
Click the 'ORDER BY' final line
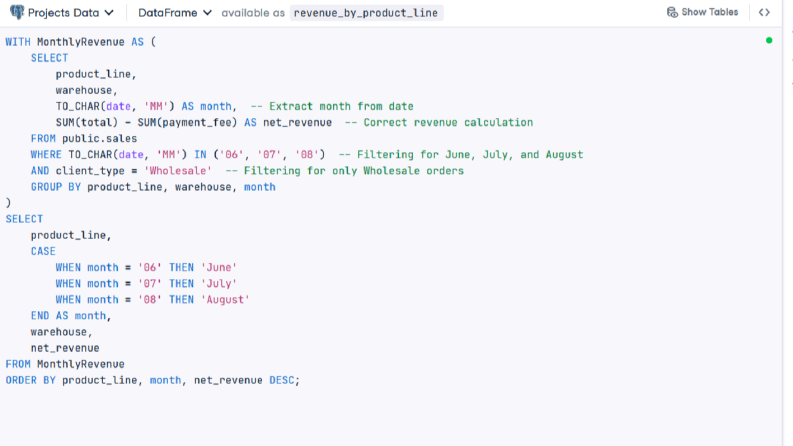(x=153, y=380)
